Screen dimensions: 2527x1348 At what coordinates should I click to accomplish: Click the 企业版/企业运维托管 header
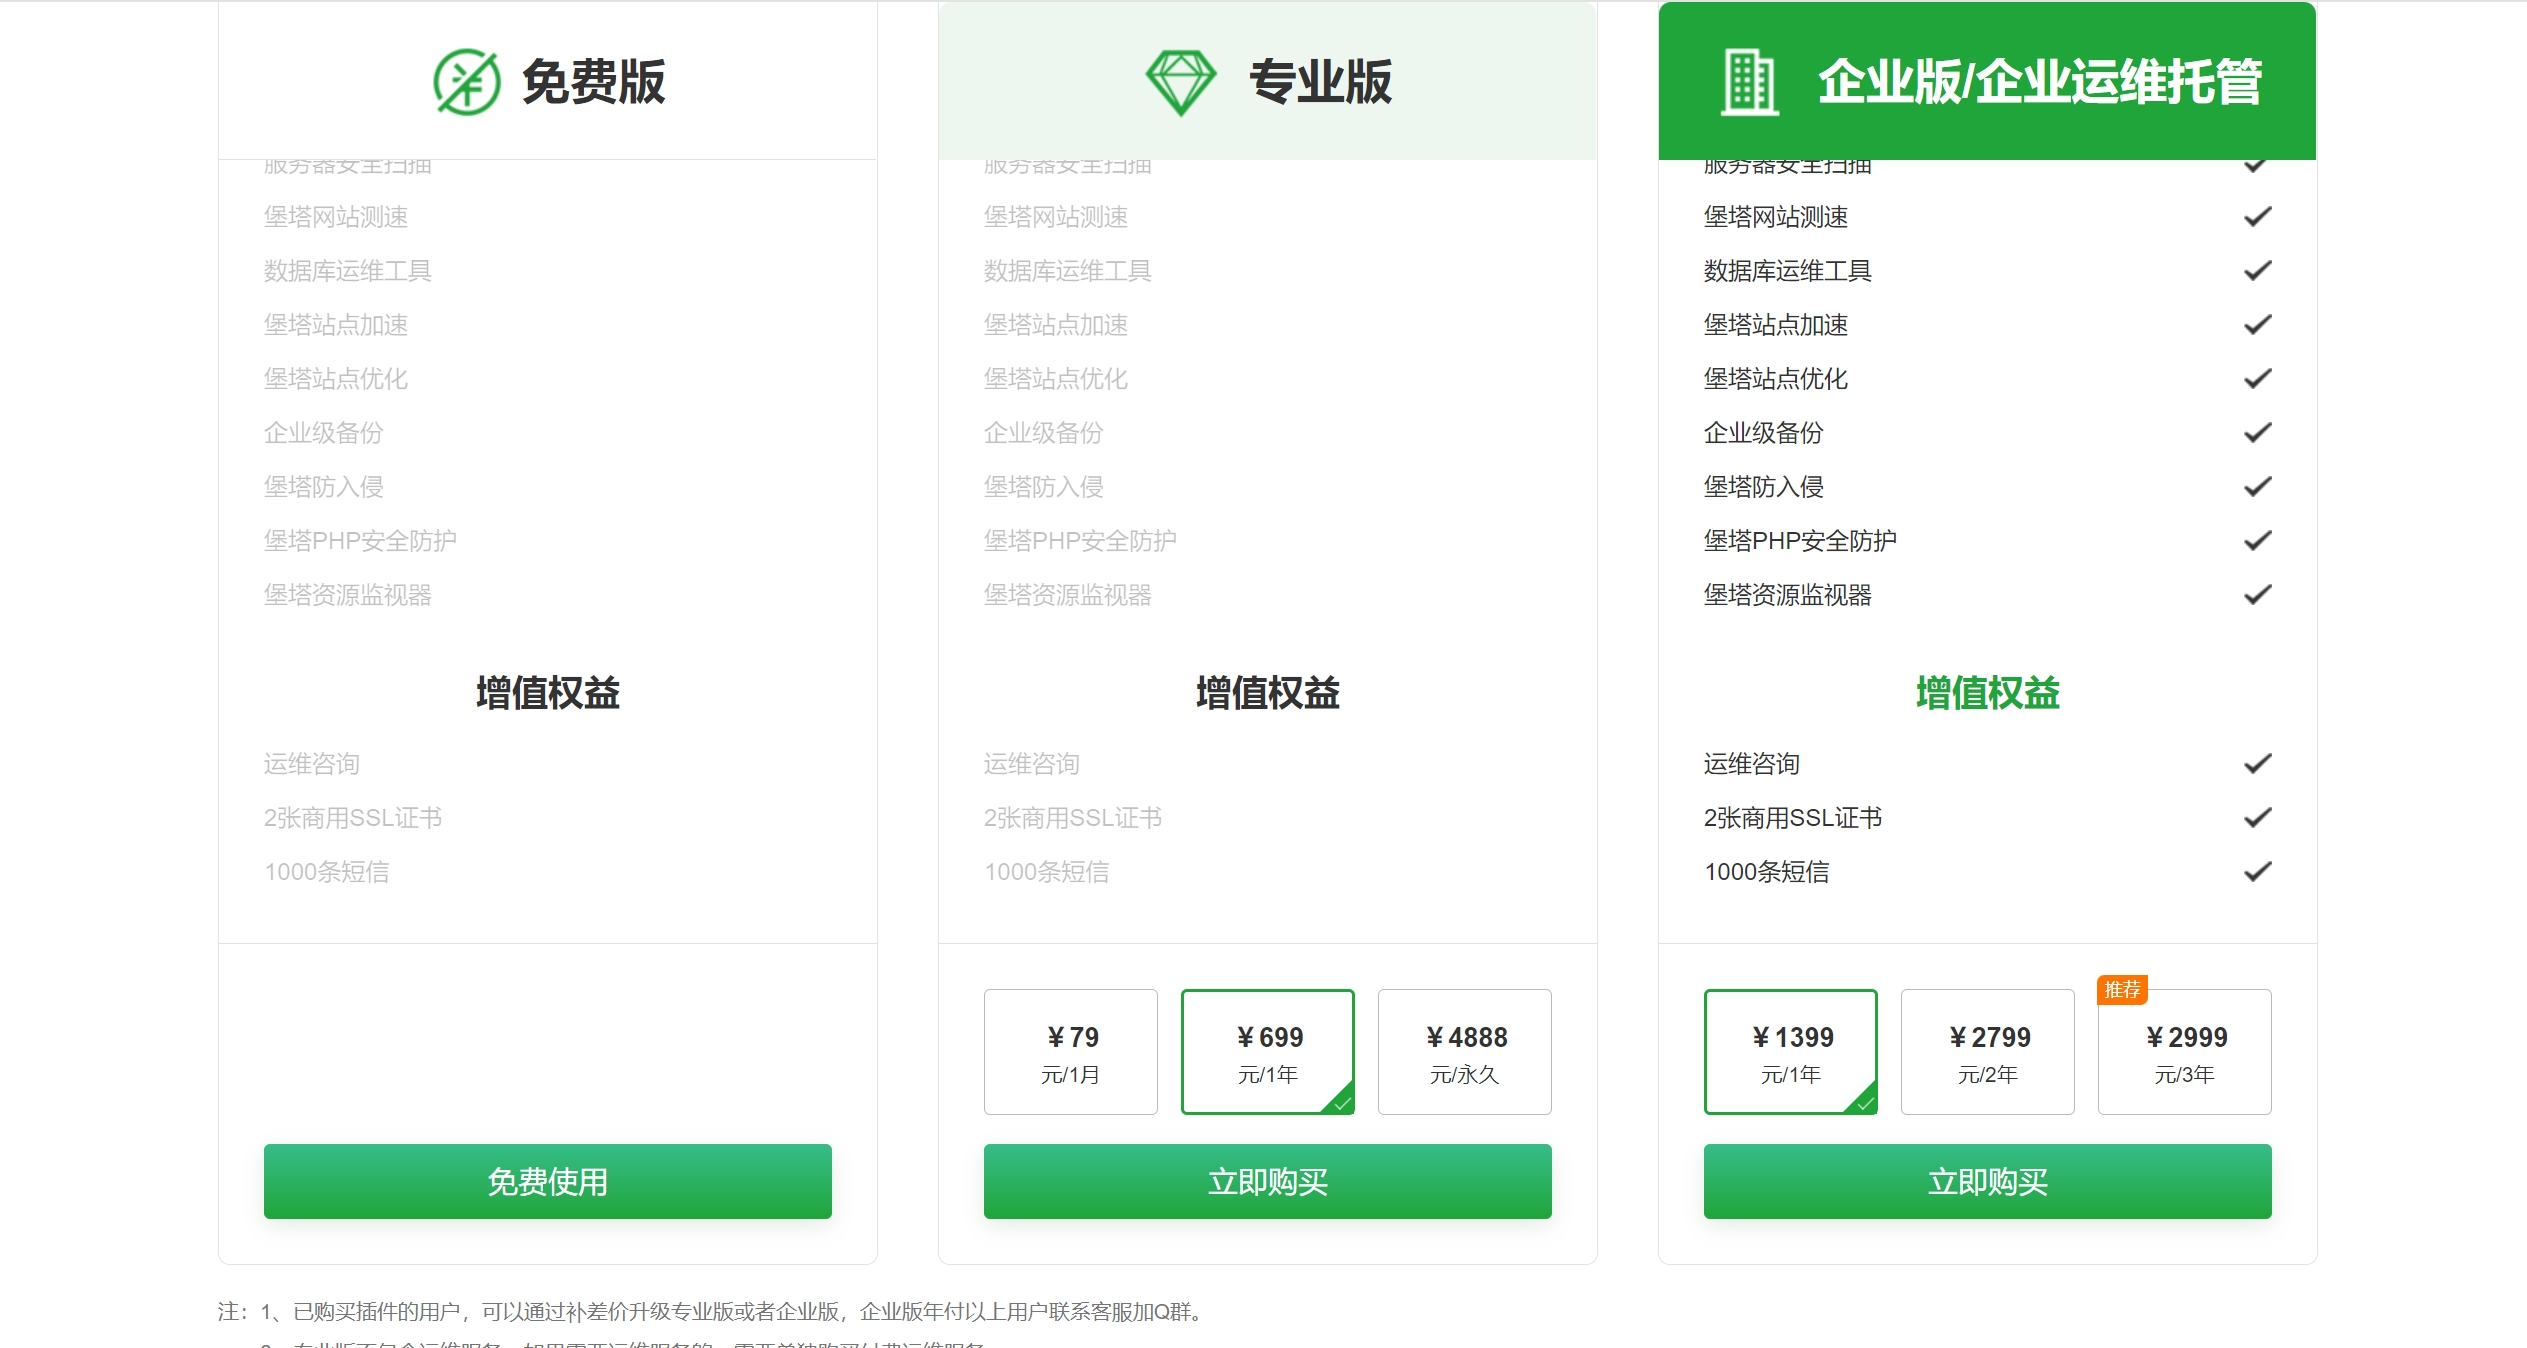[2039, 82]
